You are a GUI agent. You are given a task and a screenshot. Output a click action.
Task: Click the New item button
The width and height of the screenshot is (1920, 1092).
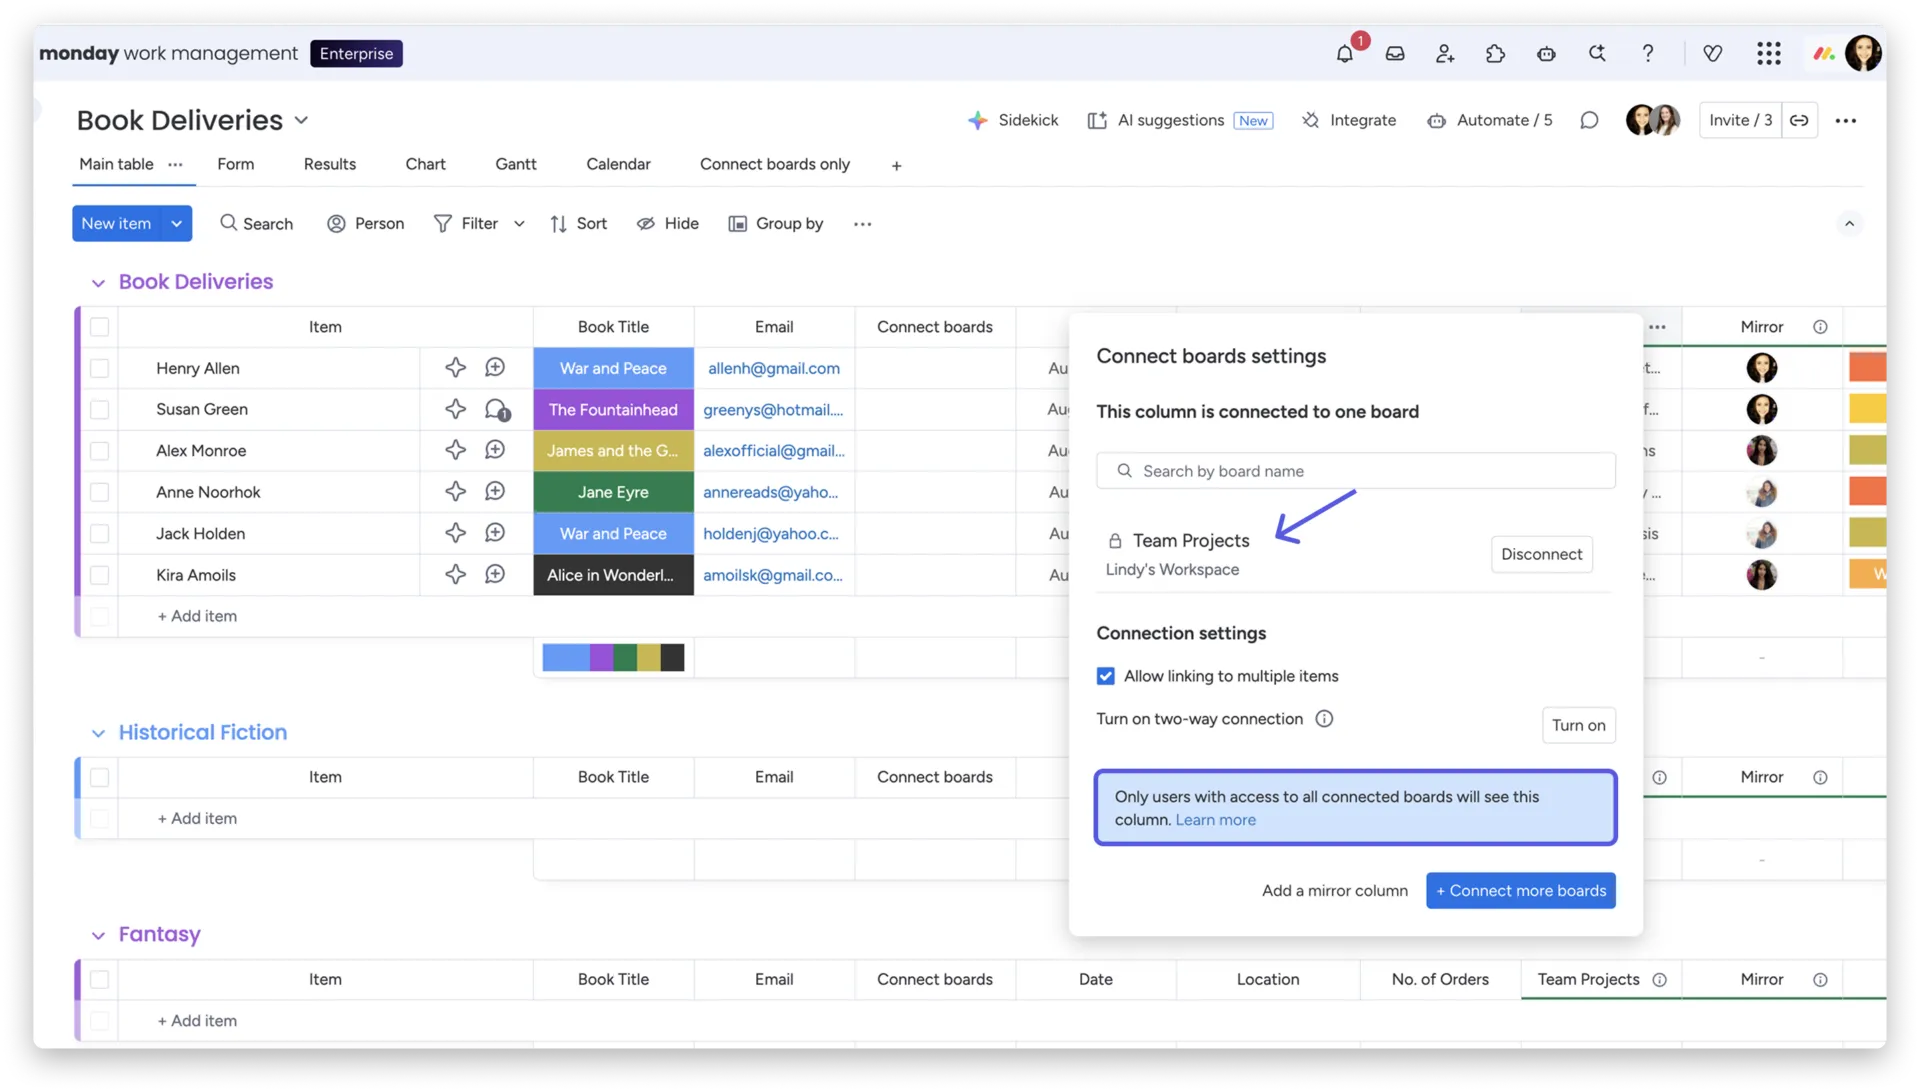(x=116, y=224)
